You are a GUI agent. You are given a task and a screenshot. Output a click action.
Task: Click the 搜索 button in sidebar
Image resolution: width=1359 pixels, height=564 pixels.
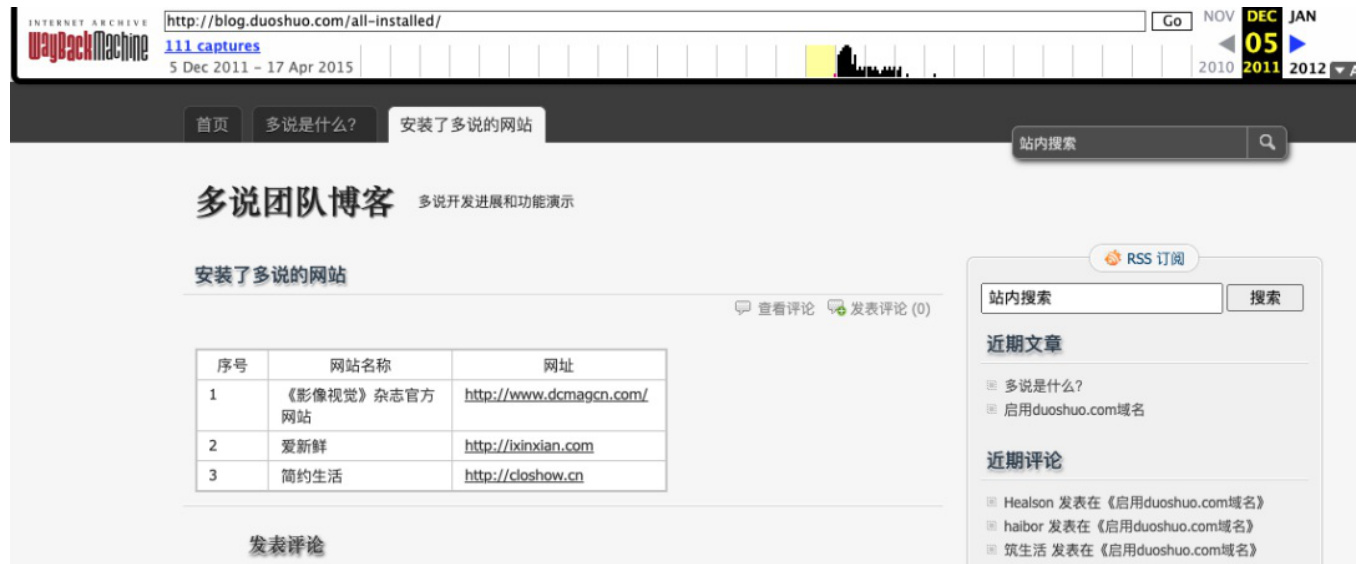pos(1265,298)
